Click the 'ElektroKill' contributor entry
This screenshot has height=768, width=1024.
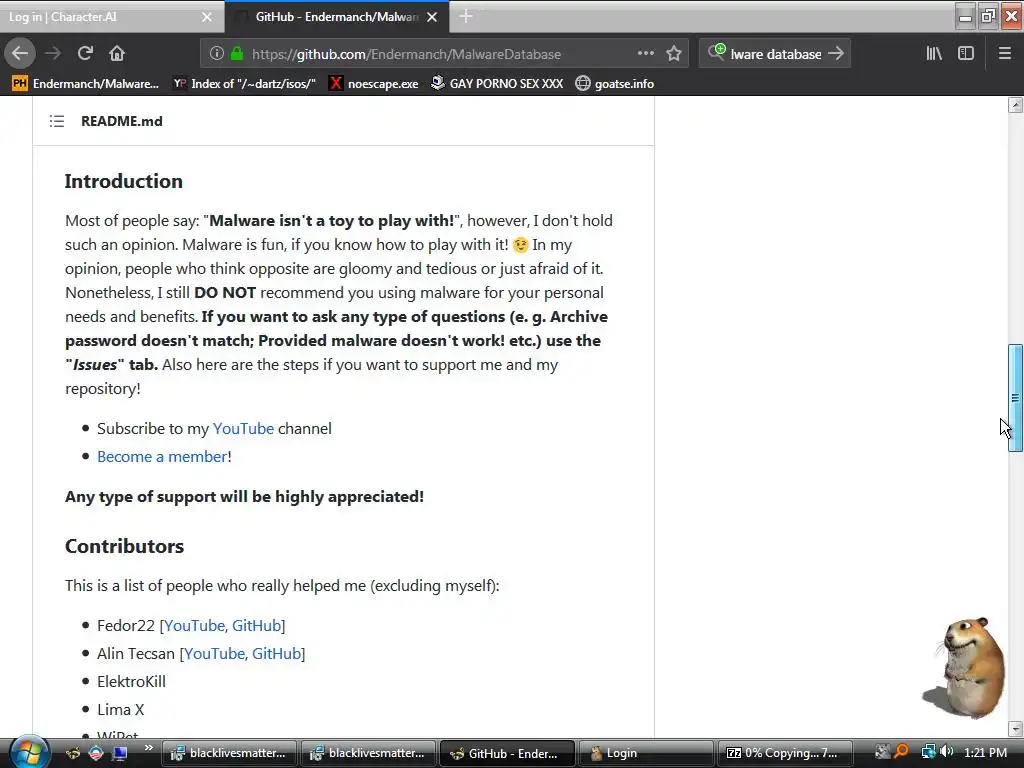pos(131,682)
